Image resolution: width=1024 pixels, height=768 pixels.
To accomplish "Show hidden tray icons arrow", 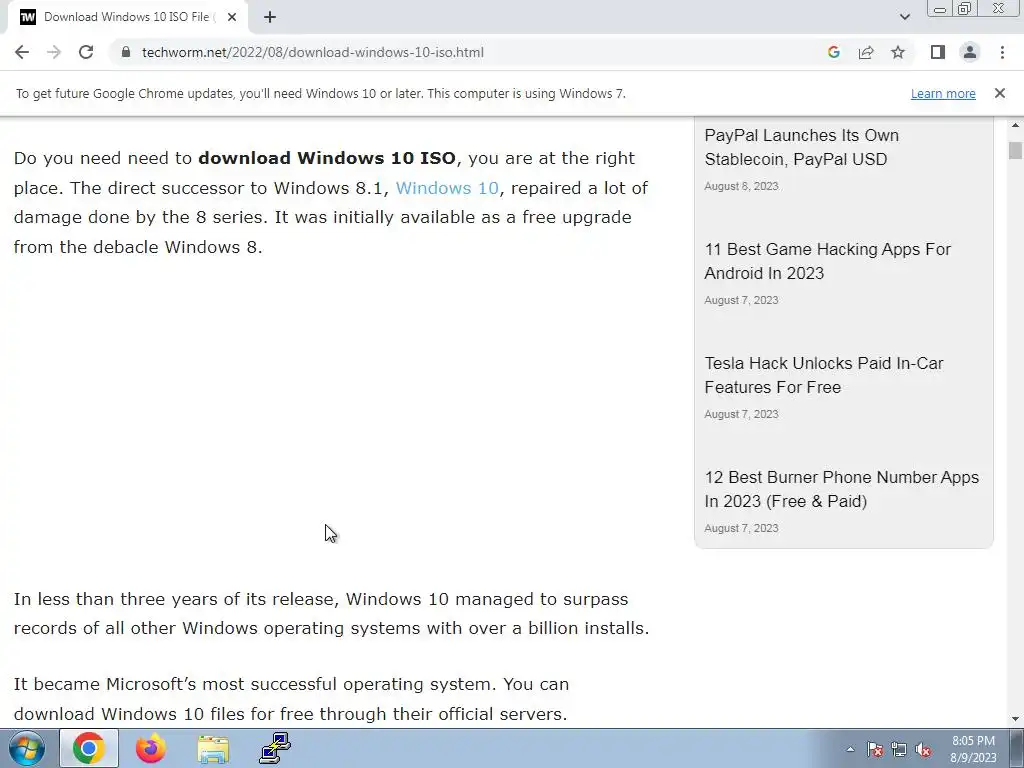I will click(x=850, y=749).
